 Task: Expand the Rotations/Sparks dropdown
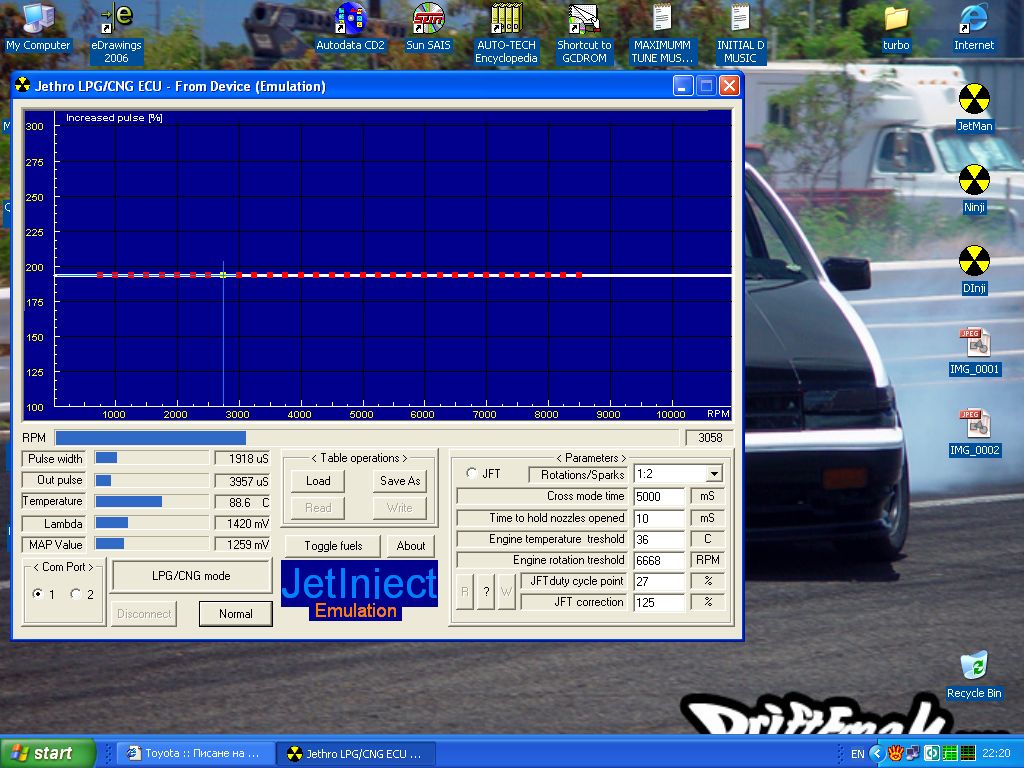tap(714, 474)
